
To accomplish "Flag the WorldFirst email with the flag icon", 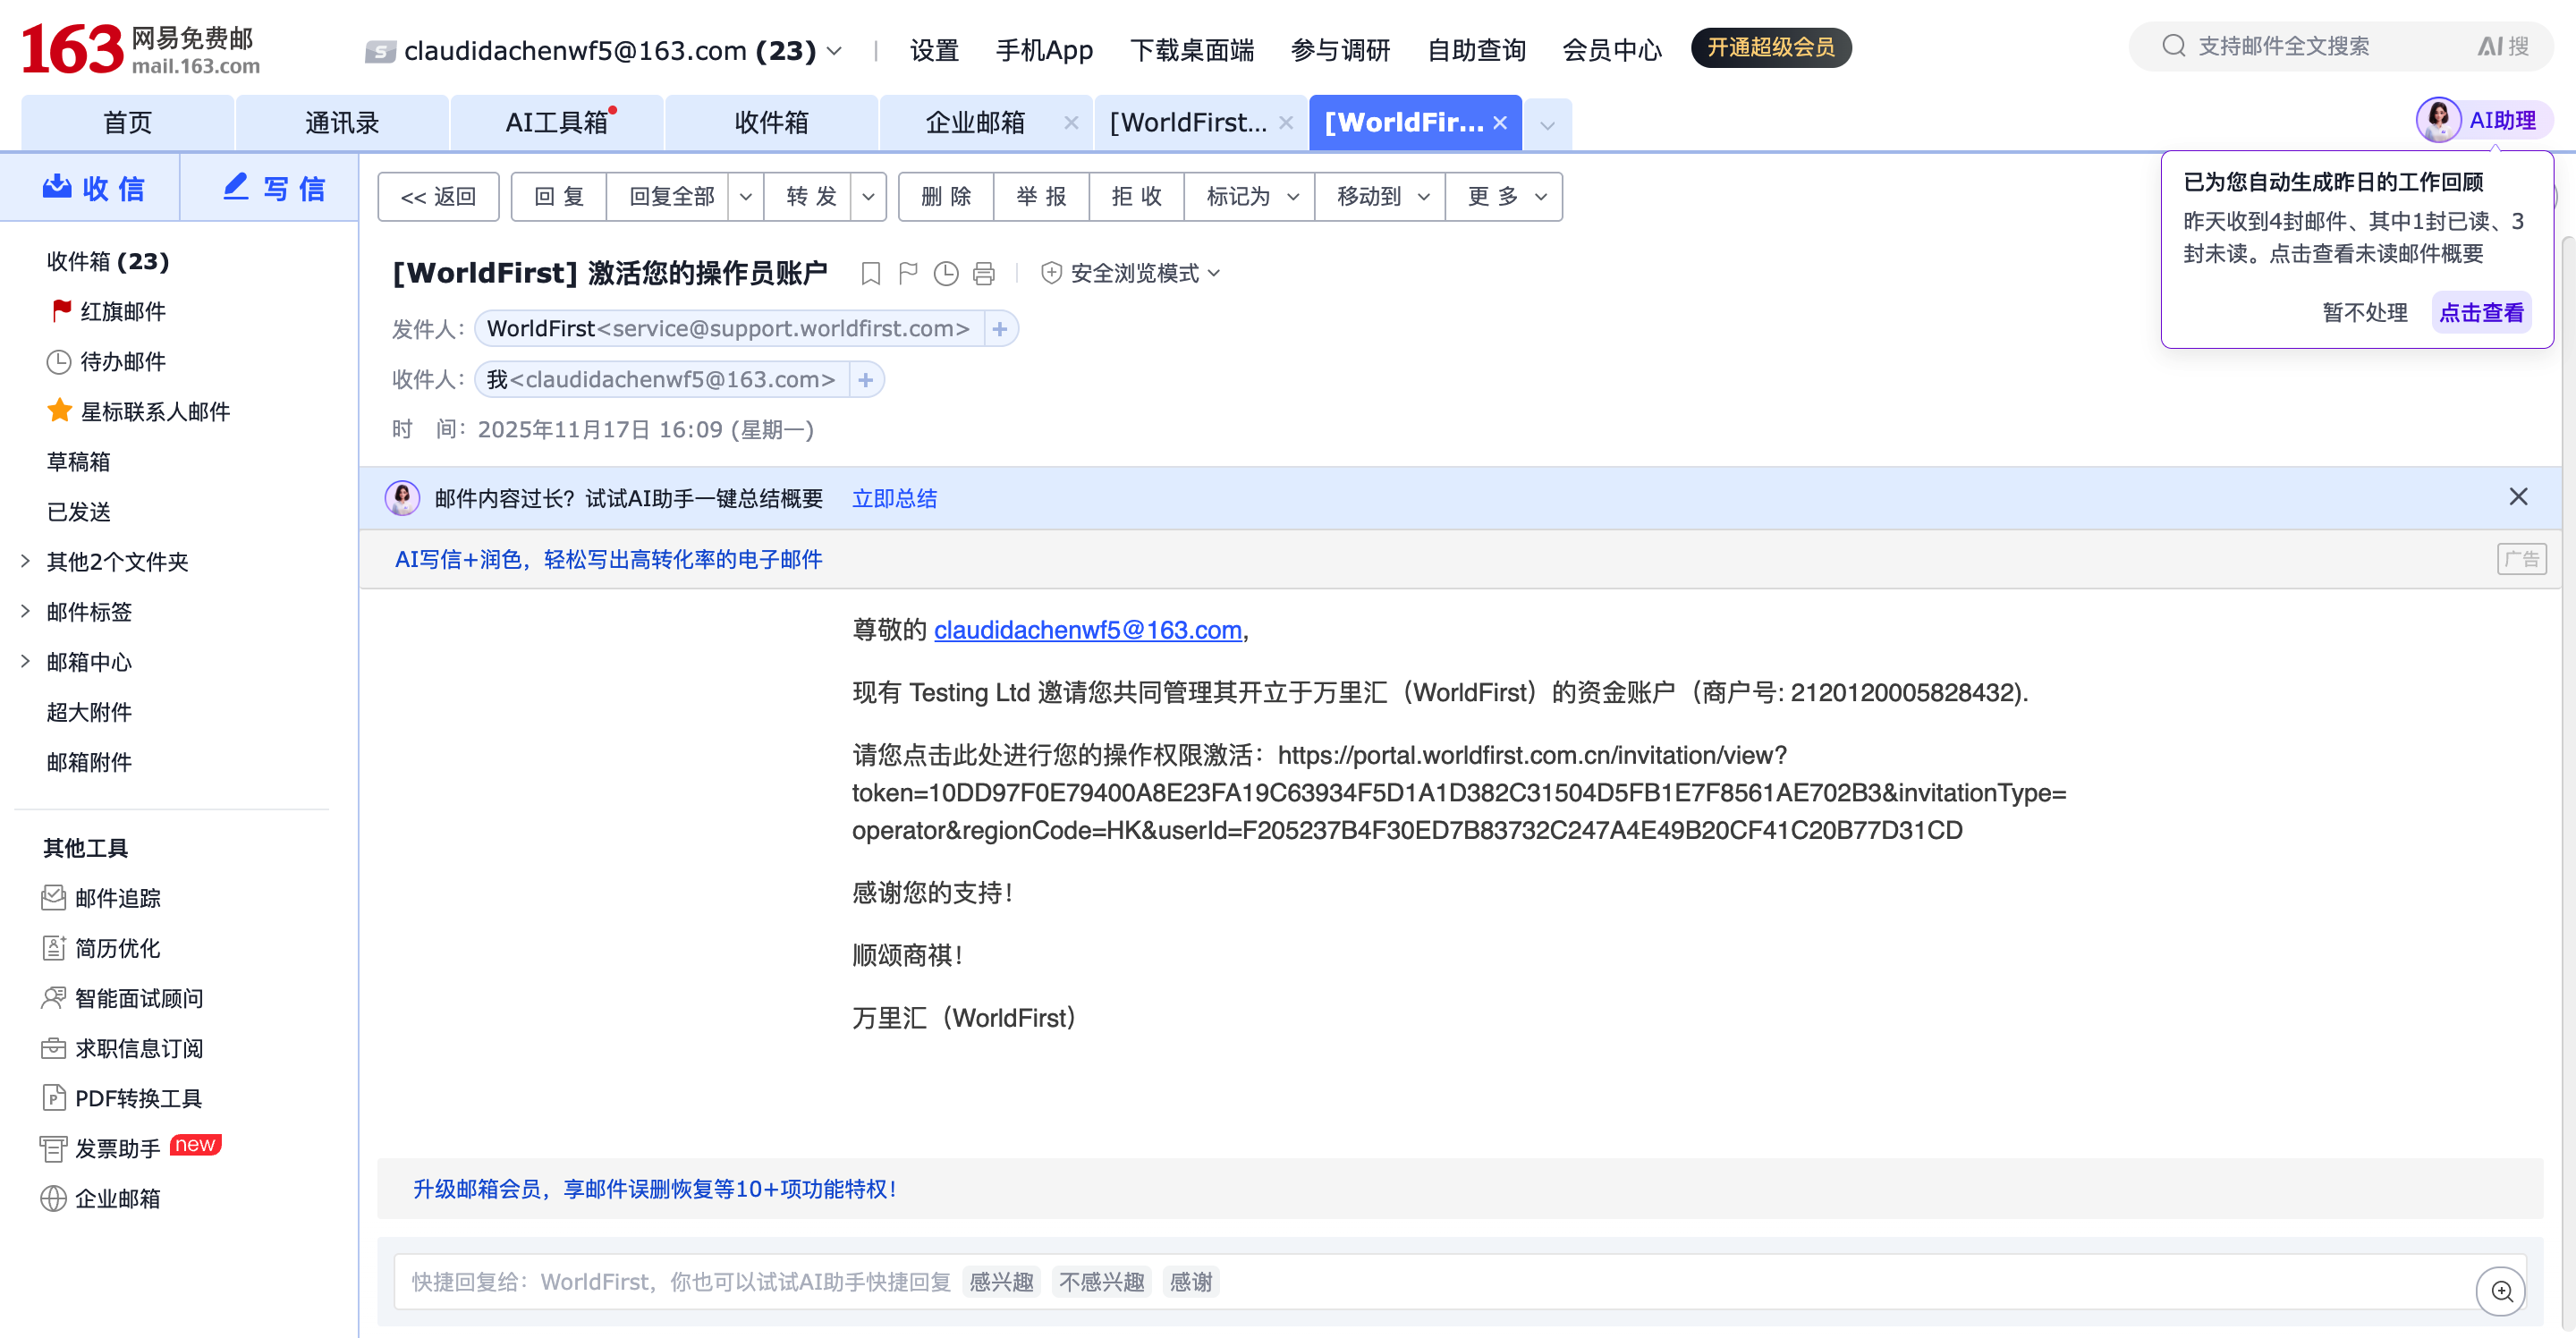I will point(908,273).
